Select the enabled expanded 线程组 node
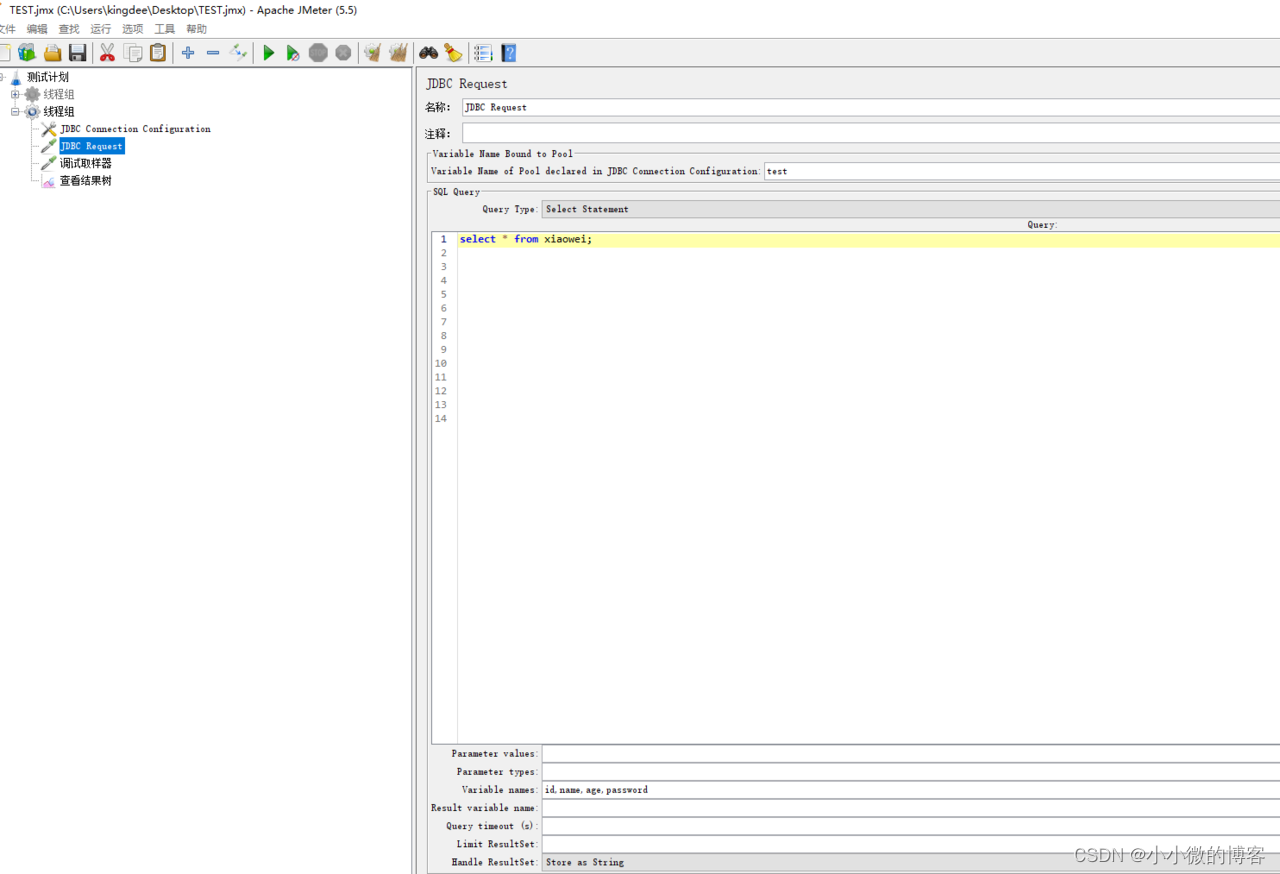 point(59,111)
